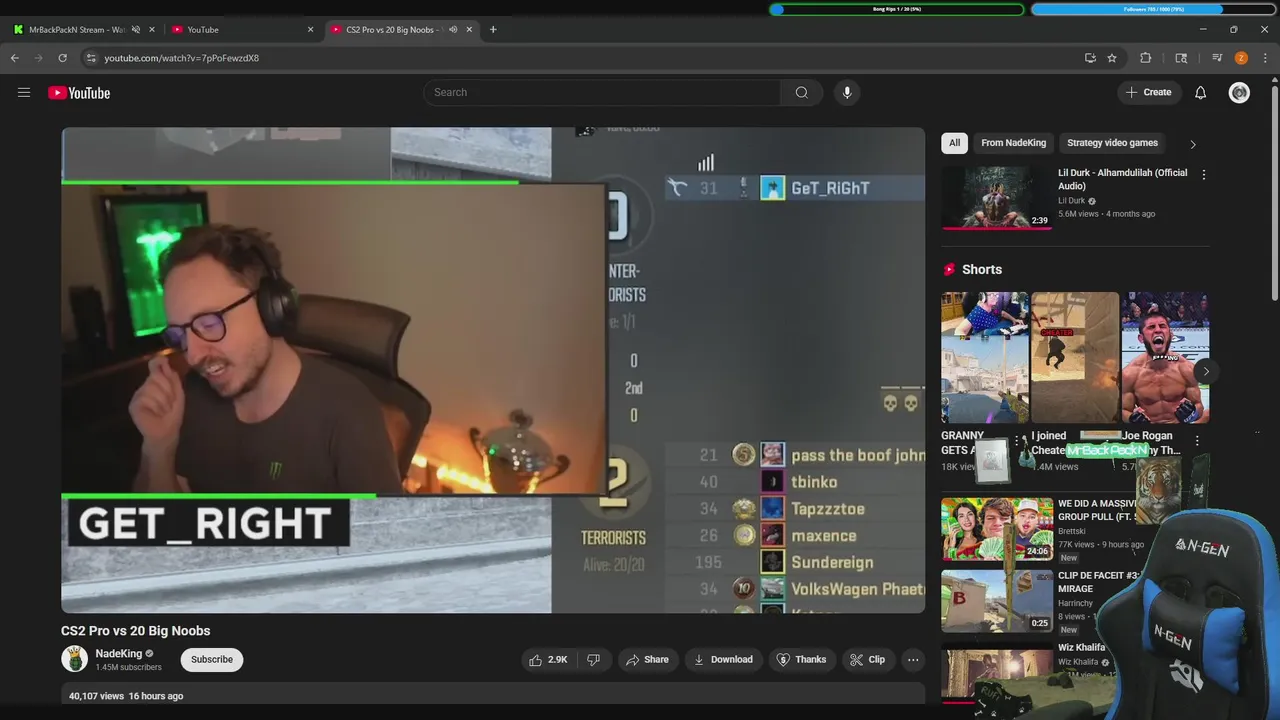
Task: Click the YouTube search input field
Action: 602,93
